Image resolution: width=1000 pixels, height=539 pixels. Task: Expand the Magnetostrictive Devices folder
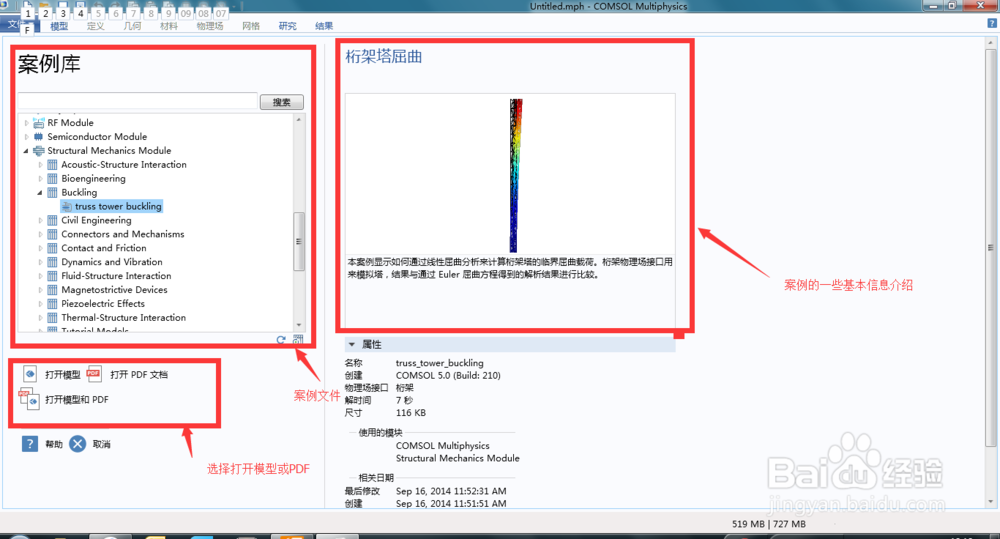40,290
